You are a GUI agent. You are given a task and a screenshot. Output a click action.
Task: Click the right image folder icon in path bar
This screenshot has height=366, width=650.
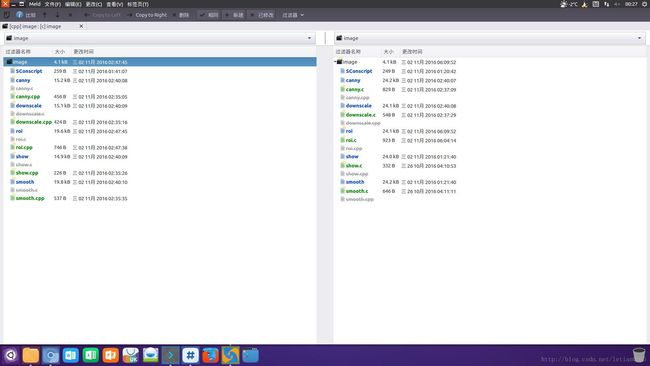[x=339, y=38]
